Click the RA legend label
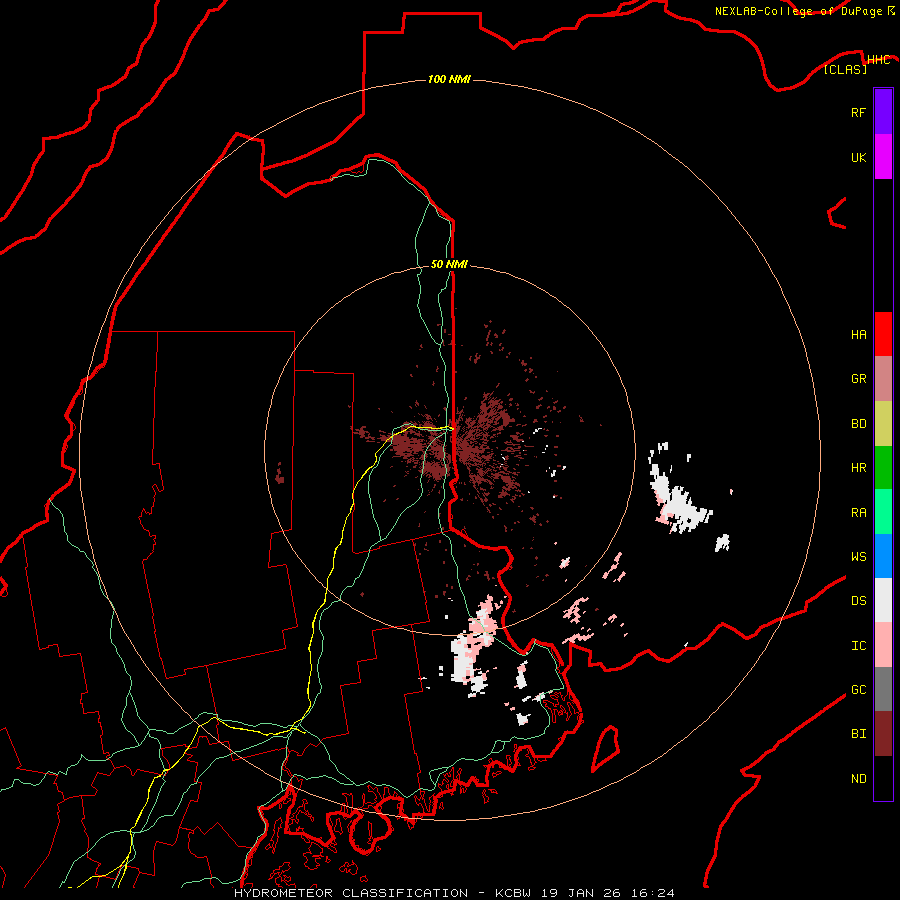The width and height of the screenshot is (900, 900). pyautogui.click(x=858, y=513)
